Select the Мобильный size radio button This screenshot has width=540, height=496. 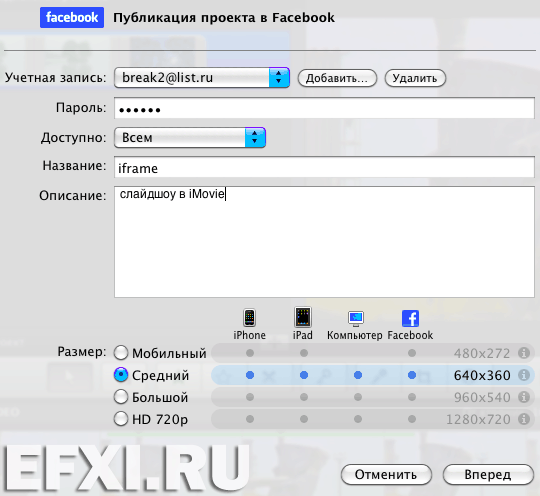pyautogui.click(x=121, y=353)
